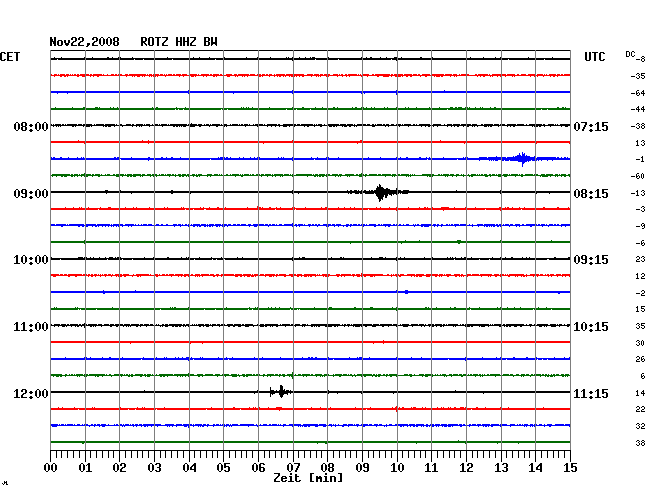Viewport: 650px width, 494px height.
Task: Select x-axis minute label 09
Action: click(362, 468)
